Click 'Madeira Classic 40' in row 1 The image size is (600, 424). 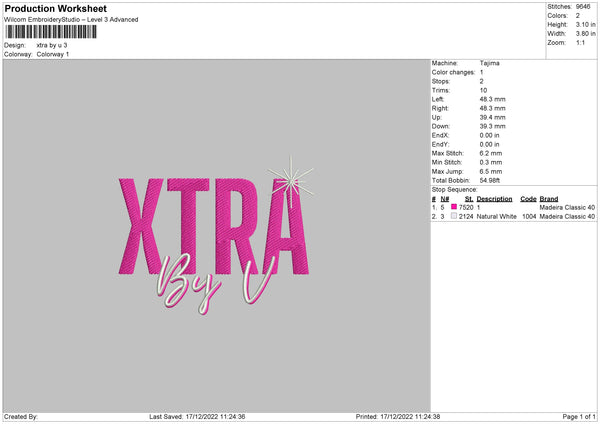(567, 207)
